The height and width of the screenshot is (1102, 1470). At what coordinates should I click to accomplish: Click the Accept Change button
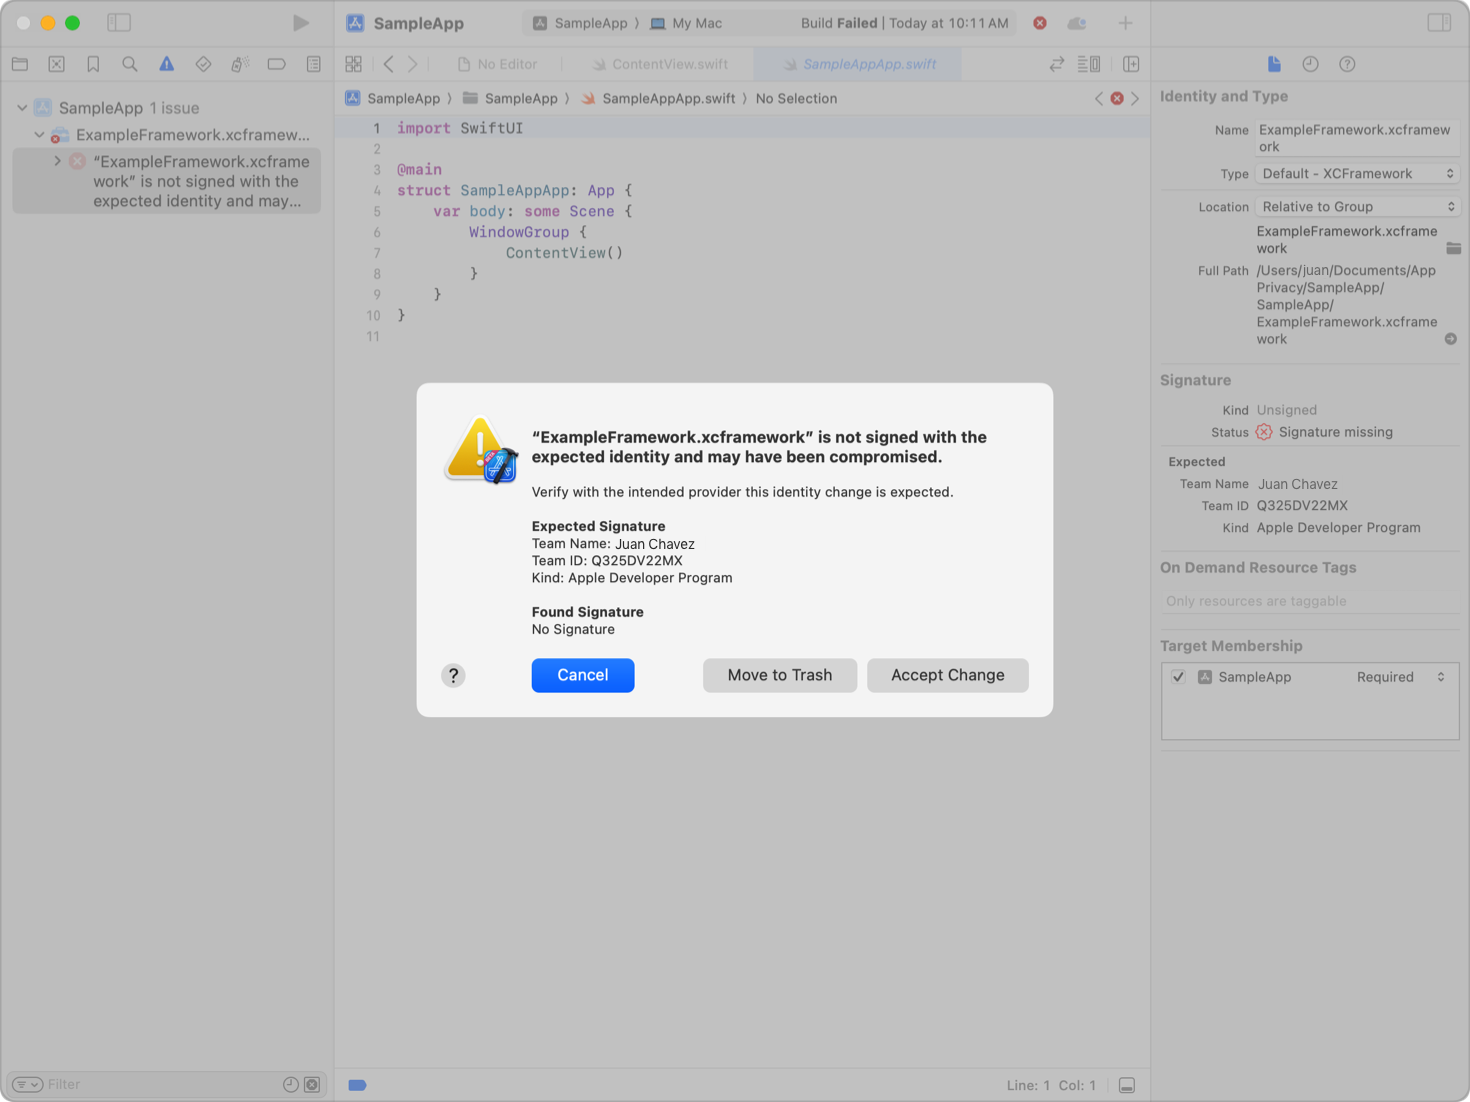tap(947, 675)
